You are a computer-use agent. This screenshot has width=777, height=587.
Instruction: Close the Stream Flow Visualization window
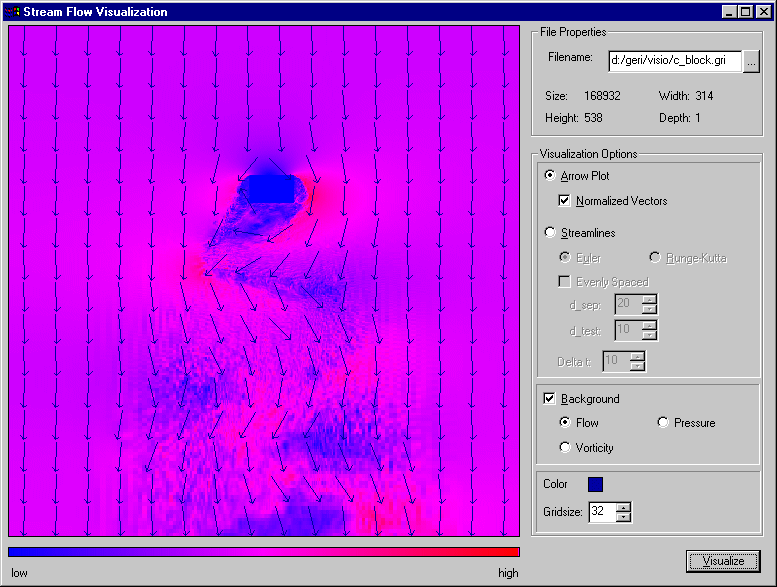point(764,12)
